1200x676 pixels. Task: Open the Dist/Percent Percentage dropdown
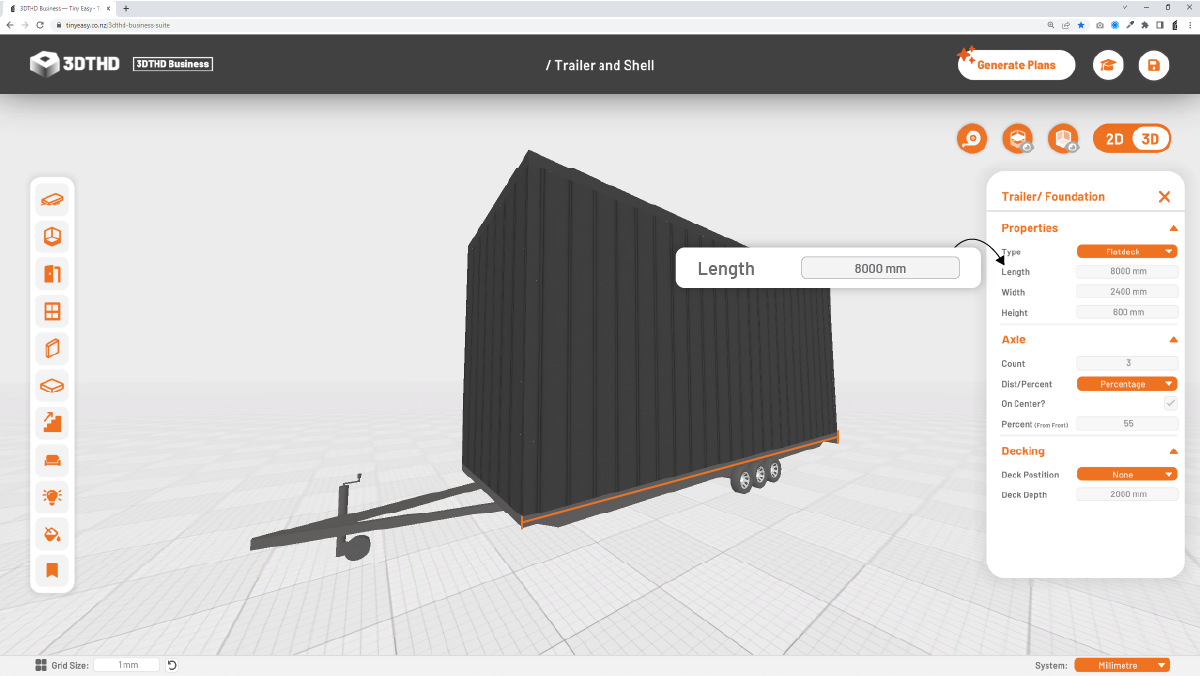1127,384
